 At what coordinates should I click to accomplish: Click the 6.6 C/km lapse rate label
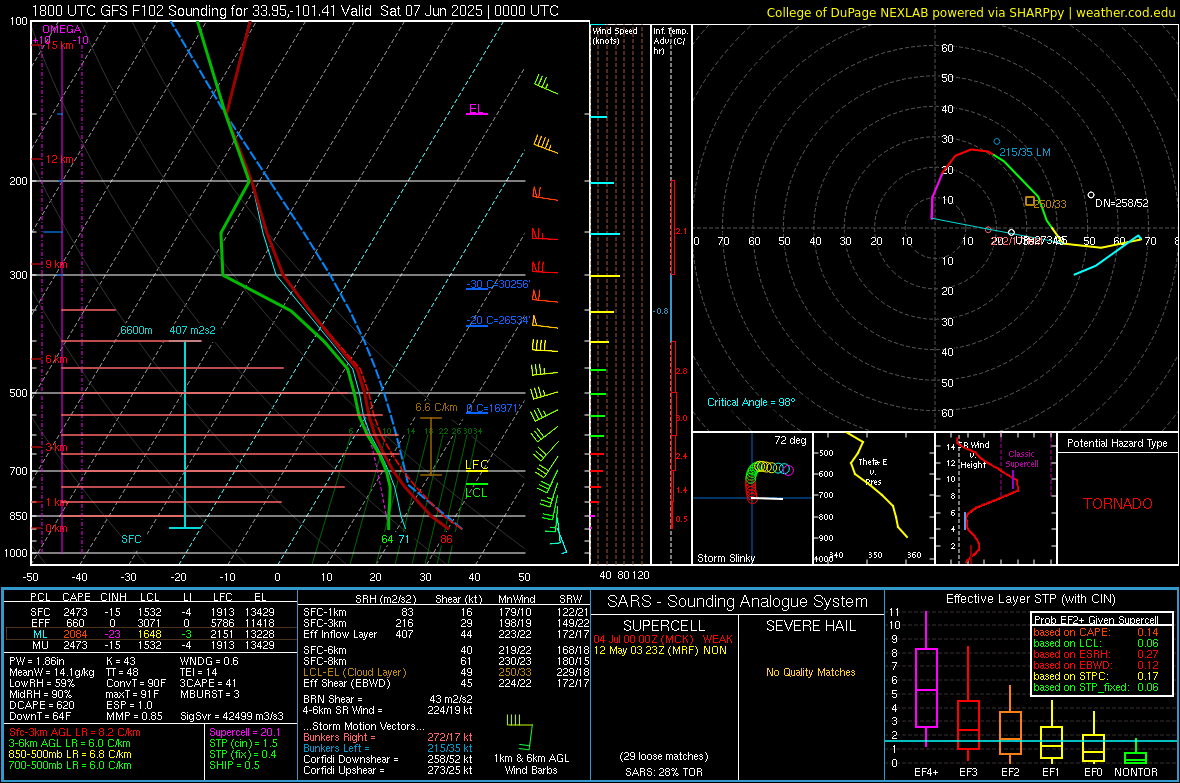(436, 407)
